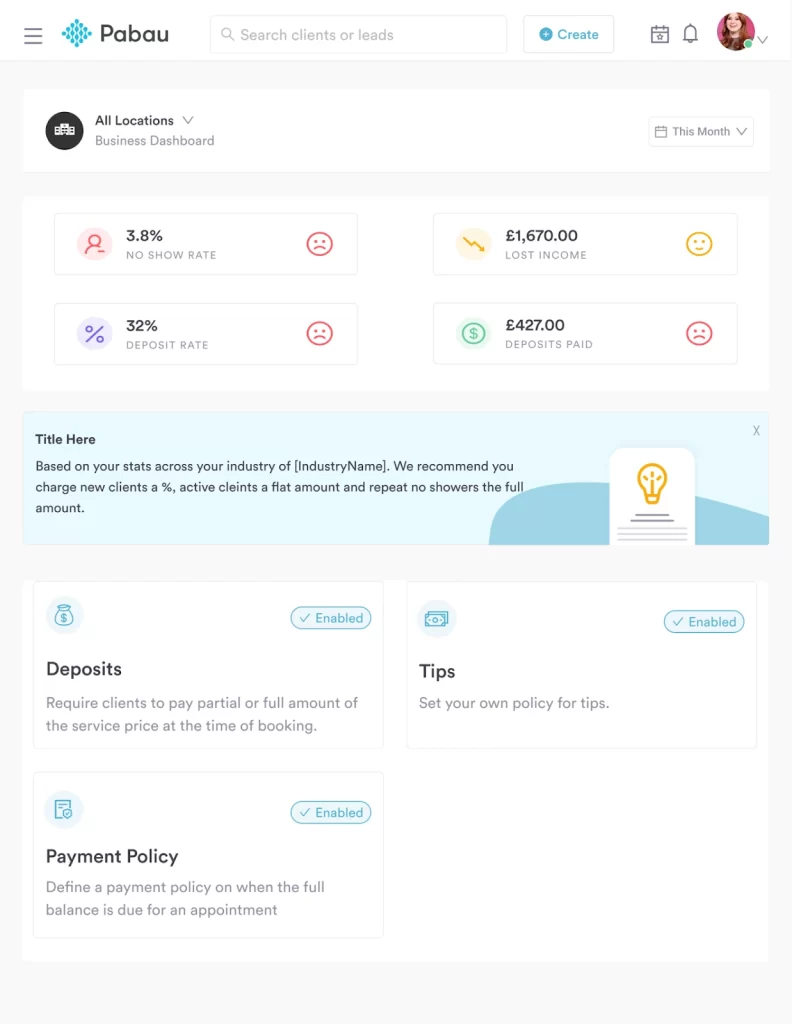
Task: Toggle the Enabled badge on Payment Policy
Action: tap(331, 813)
